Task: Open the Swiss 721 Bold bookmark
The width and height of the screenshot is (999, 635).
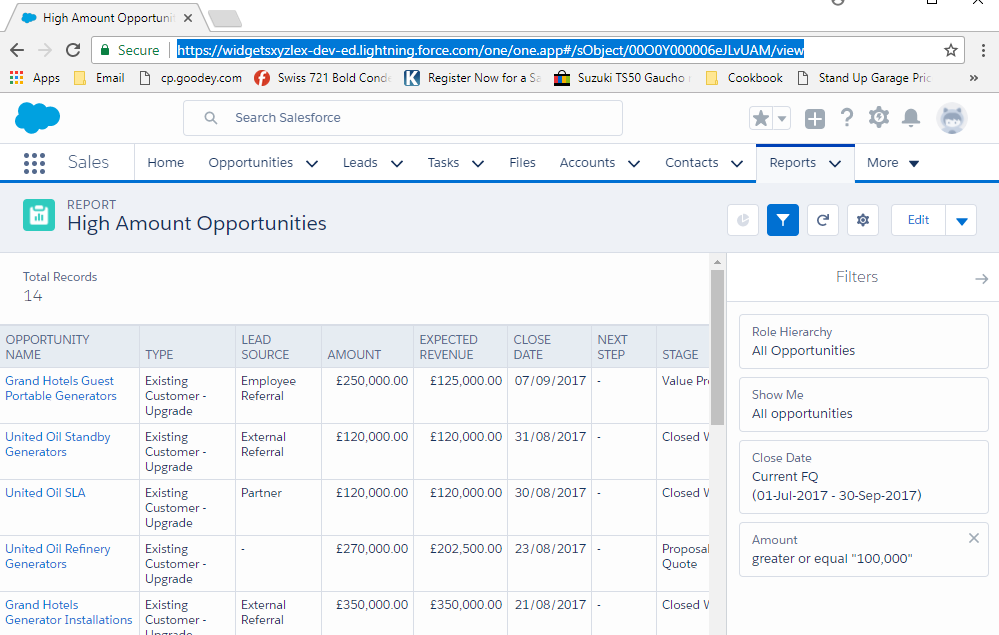Action: pyautogui.click(x=322, y=78)
